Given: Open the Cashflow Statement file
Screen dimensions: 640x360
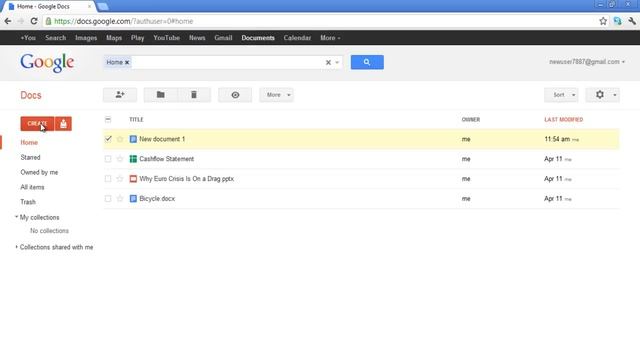Looking at the screenshot, I should pos(167,159).
